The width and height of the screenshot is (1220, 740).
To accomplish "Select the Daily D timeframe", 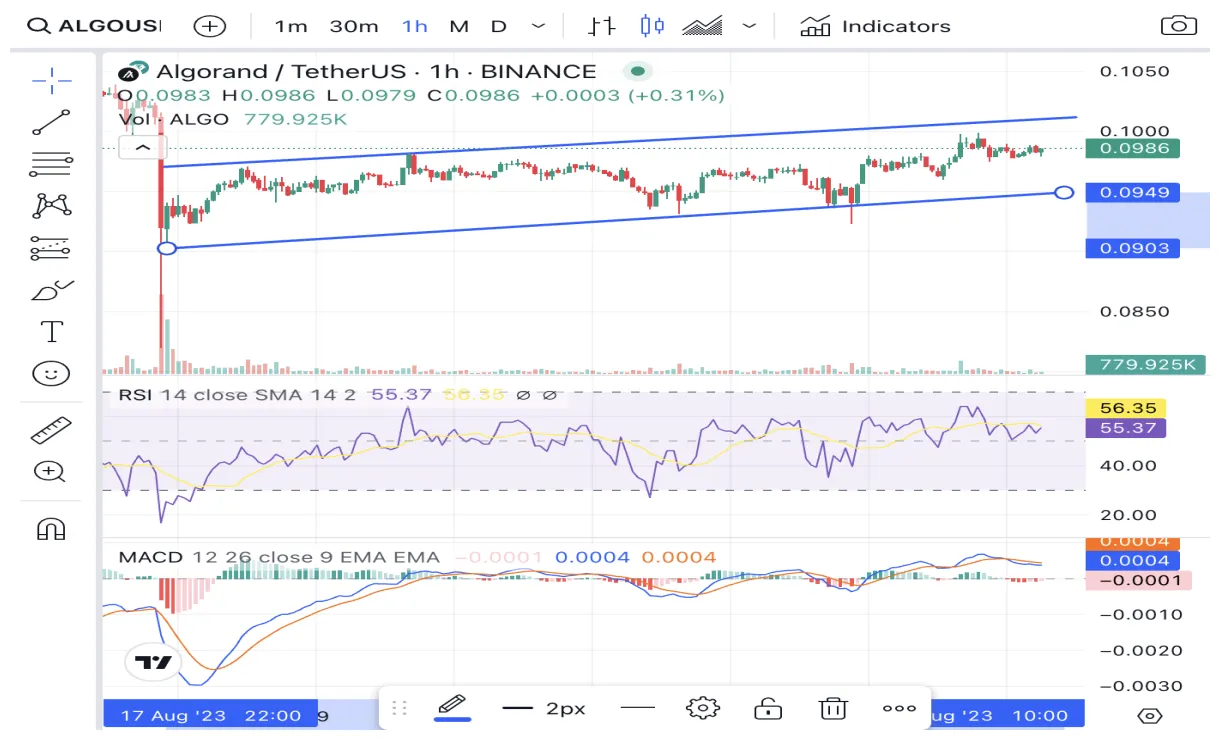I will 498,26.
